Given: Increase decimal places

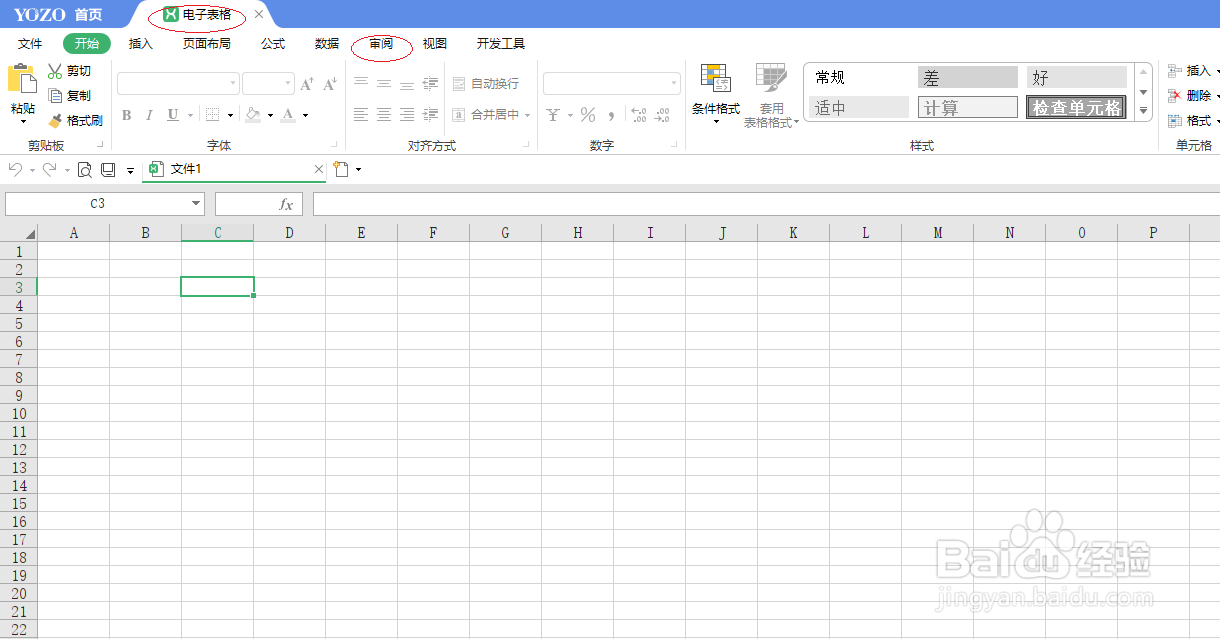Looking at the screenshot, I should 638,115.
